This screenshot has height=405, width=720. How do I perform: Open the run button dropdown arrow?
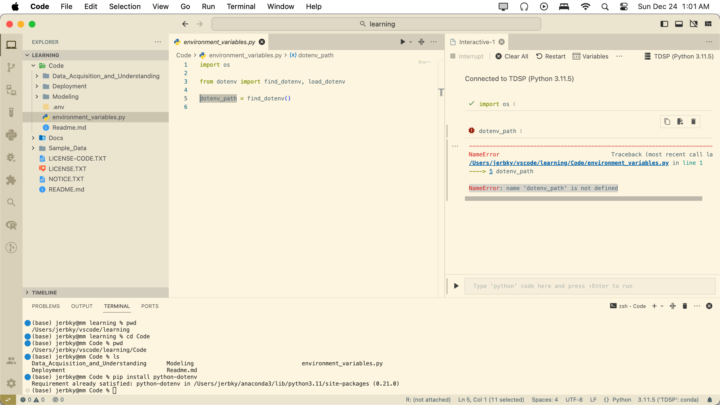click(411, 42)
